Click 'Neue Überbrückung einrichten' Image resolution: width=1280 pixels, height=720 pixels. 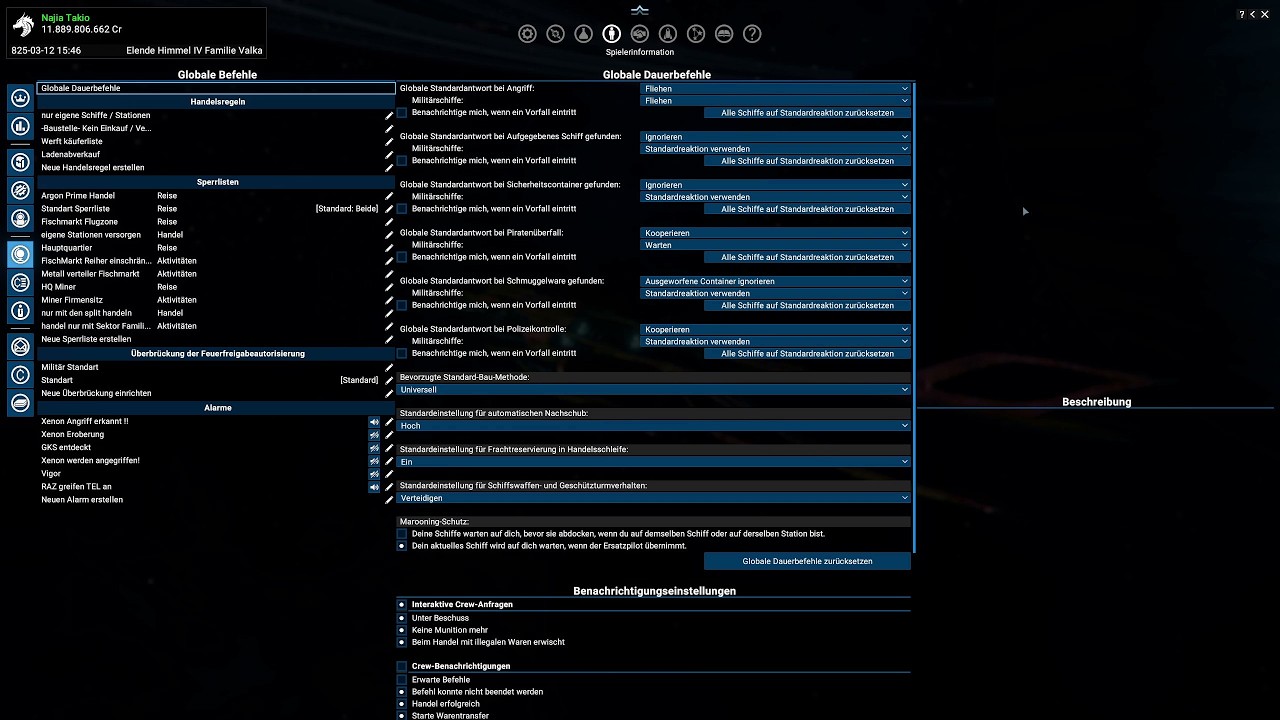point(96,394)
